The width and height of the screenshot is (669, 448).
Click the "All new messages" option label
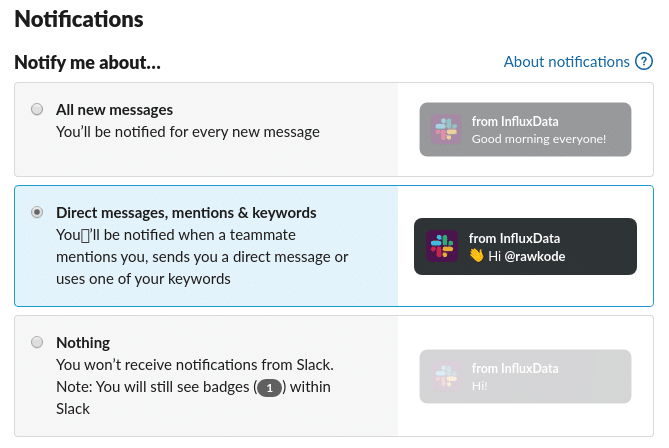point(114,109)
